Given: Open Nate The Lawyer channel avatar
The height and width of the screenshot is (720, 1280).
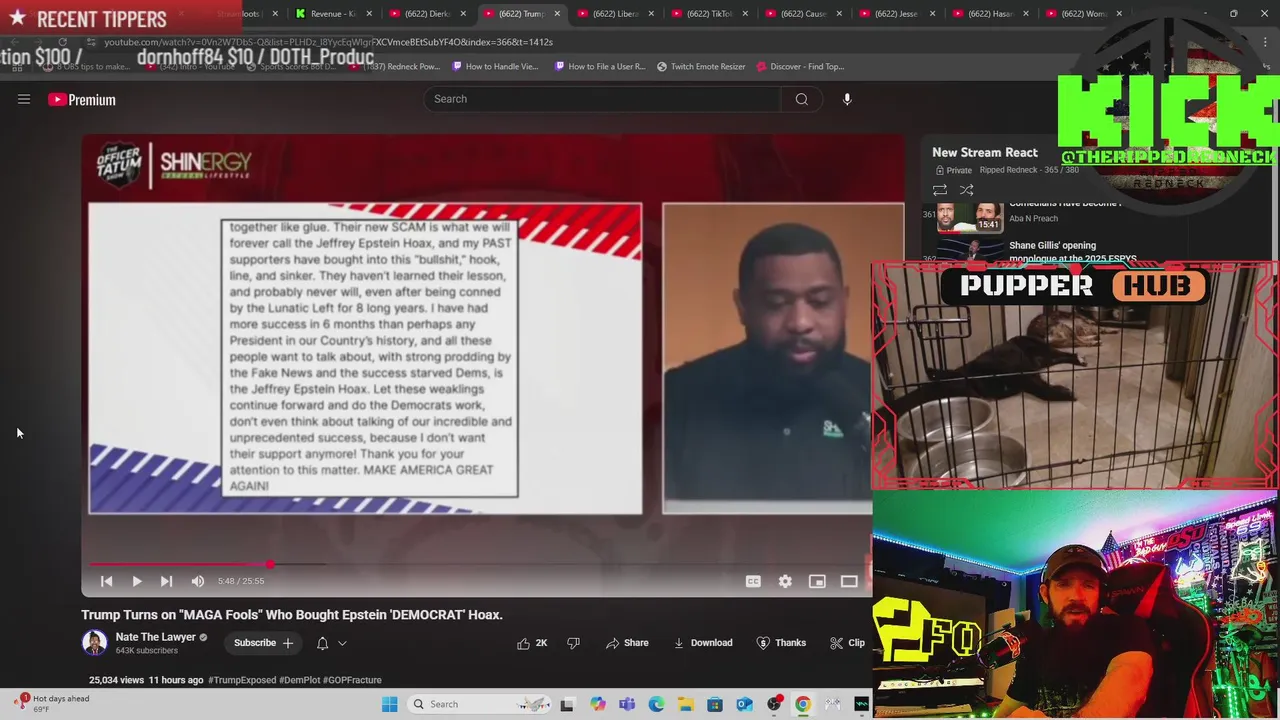Looking at the screenshot, I should click(94, 643).
